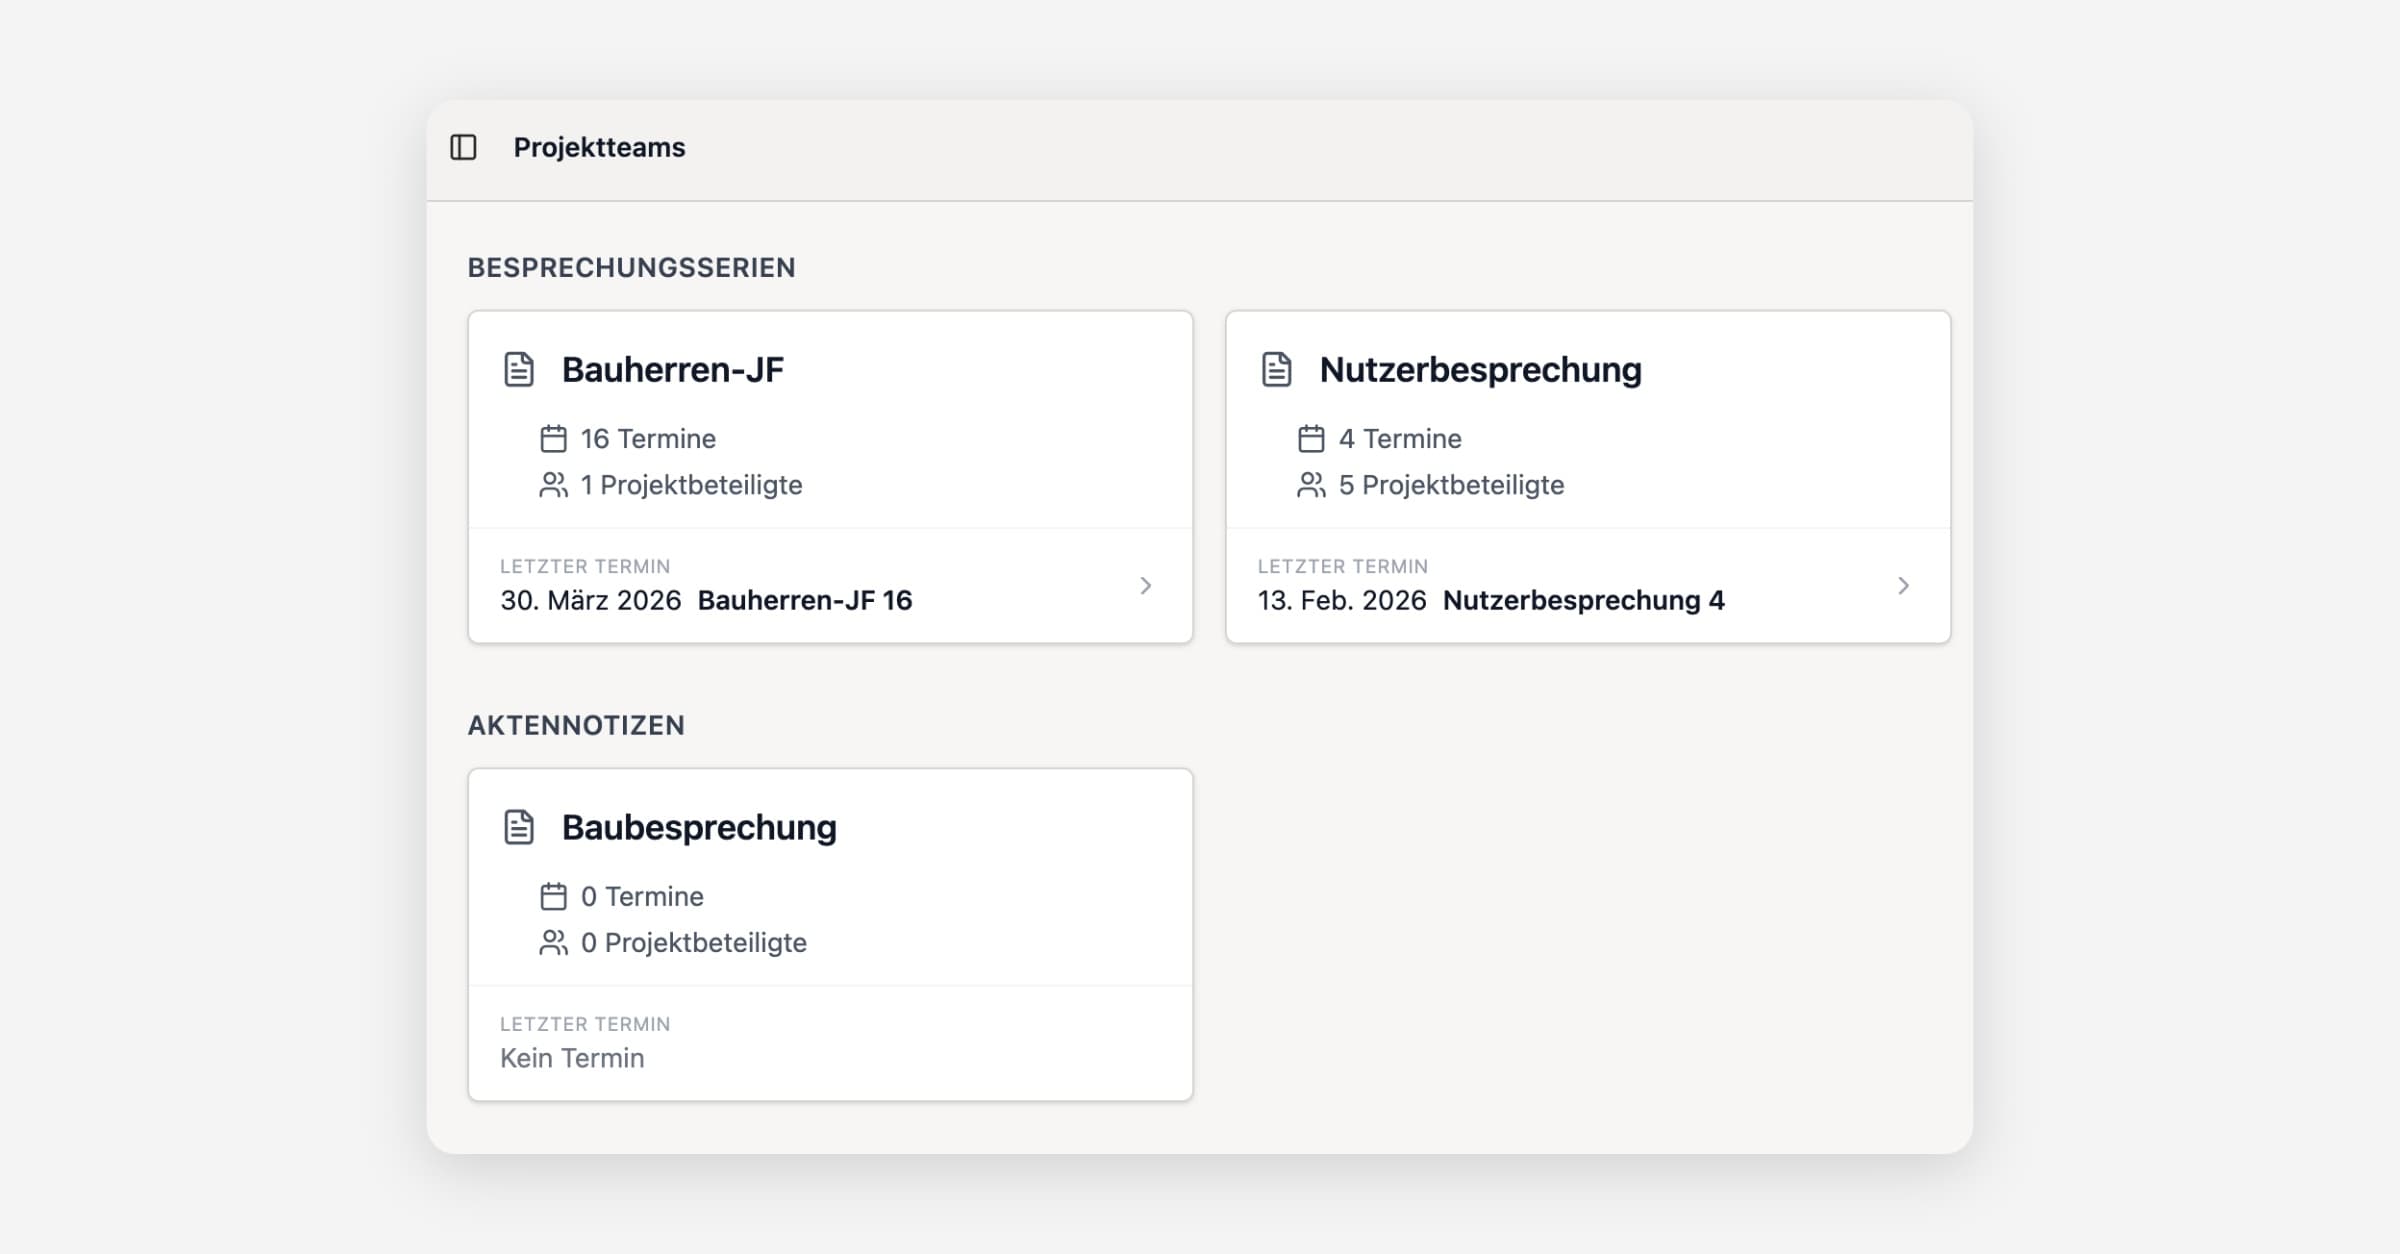Open the Baubesprechung note title
Viewport: 2400px width, 1254px height.
(x=698, y=827)
